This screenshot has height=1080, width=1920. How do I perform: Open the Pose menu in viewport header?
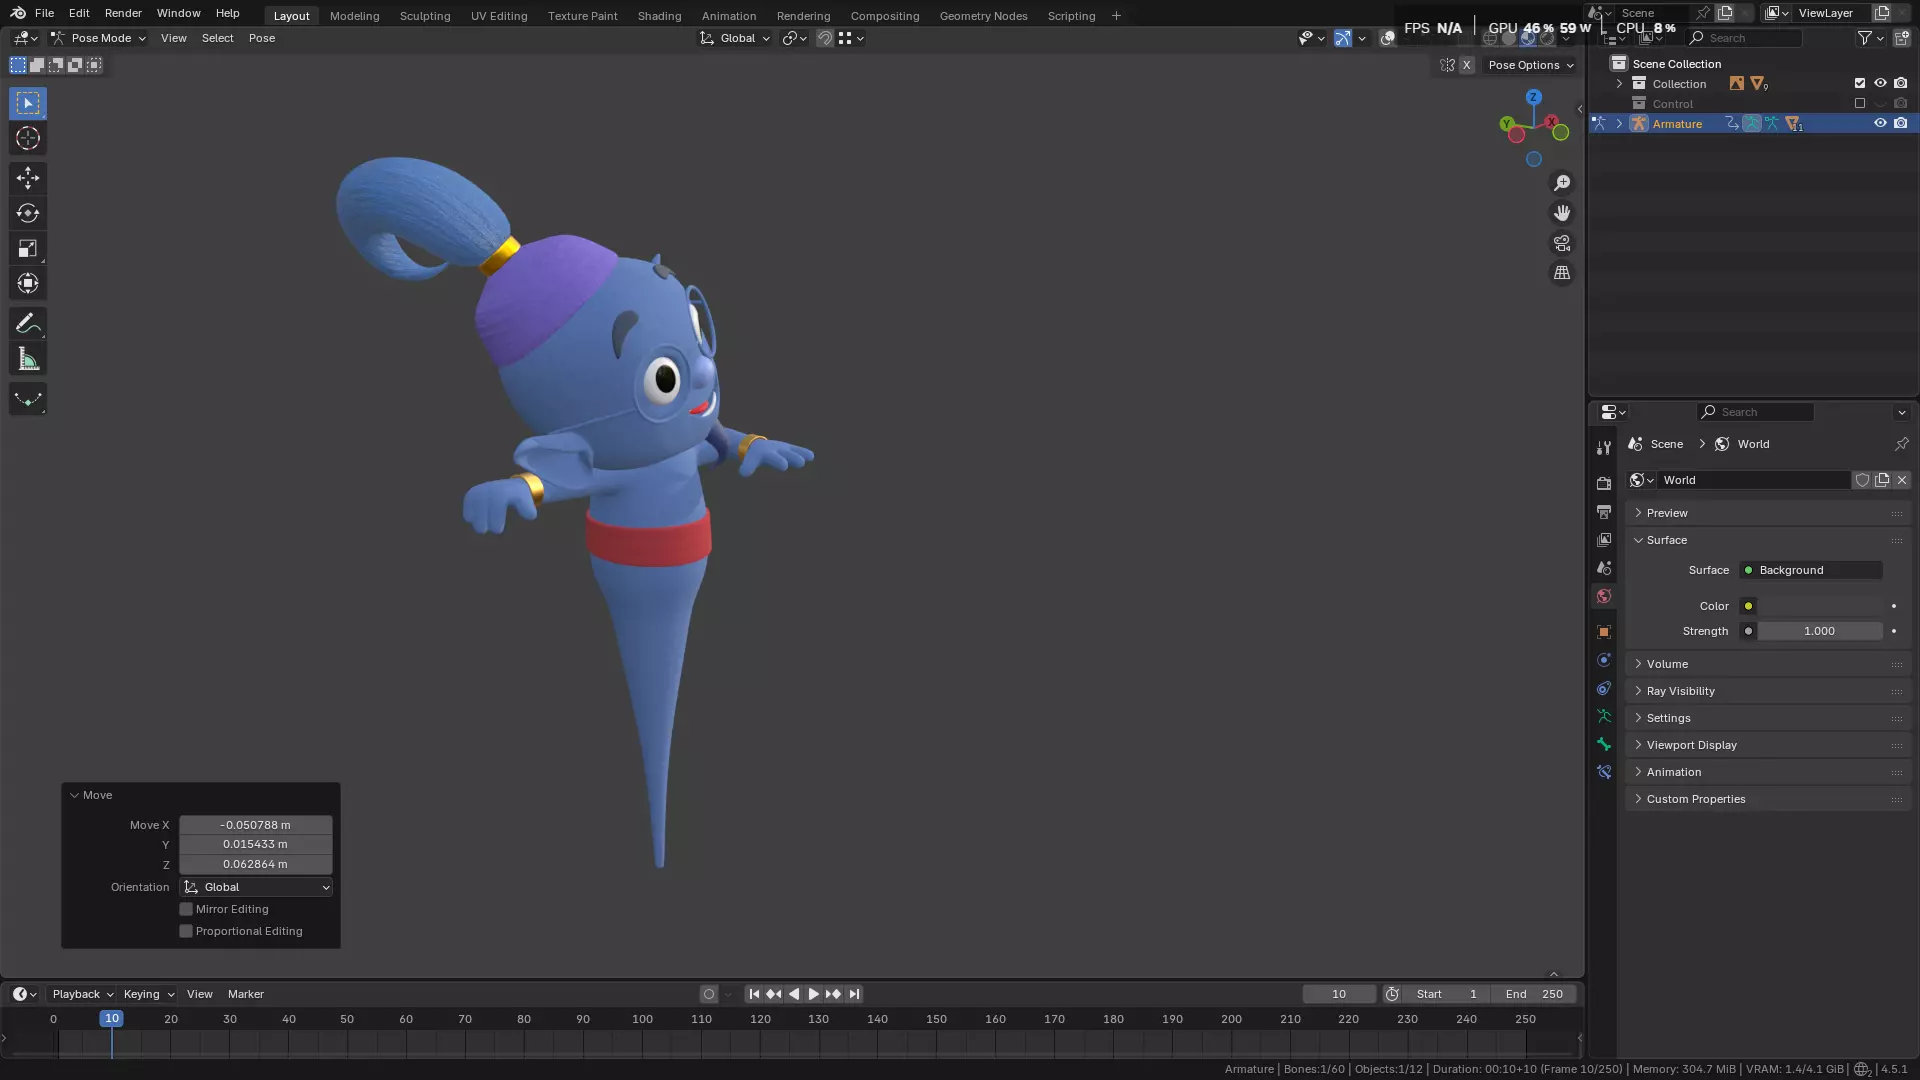coord(262,38)
